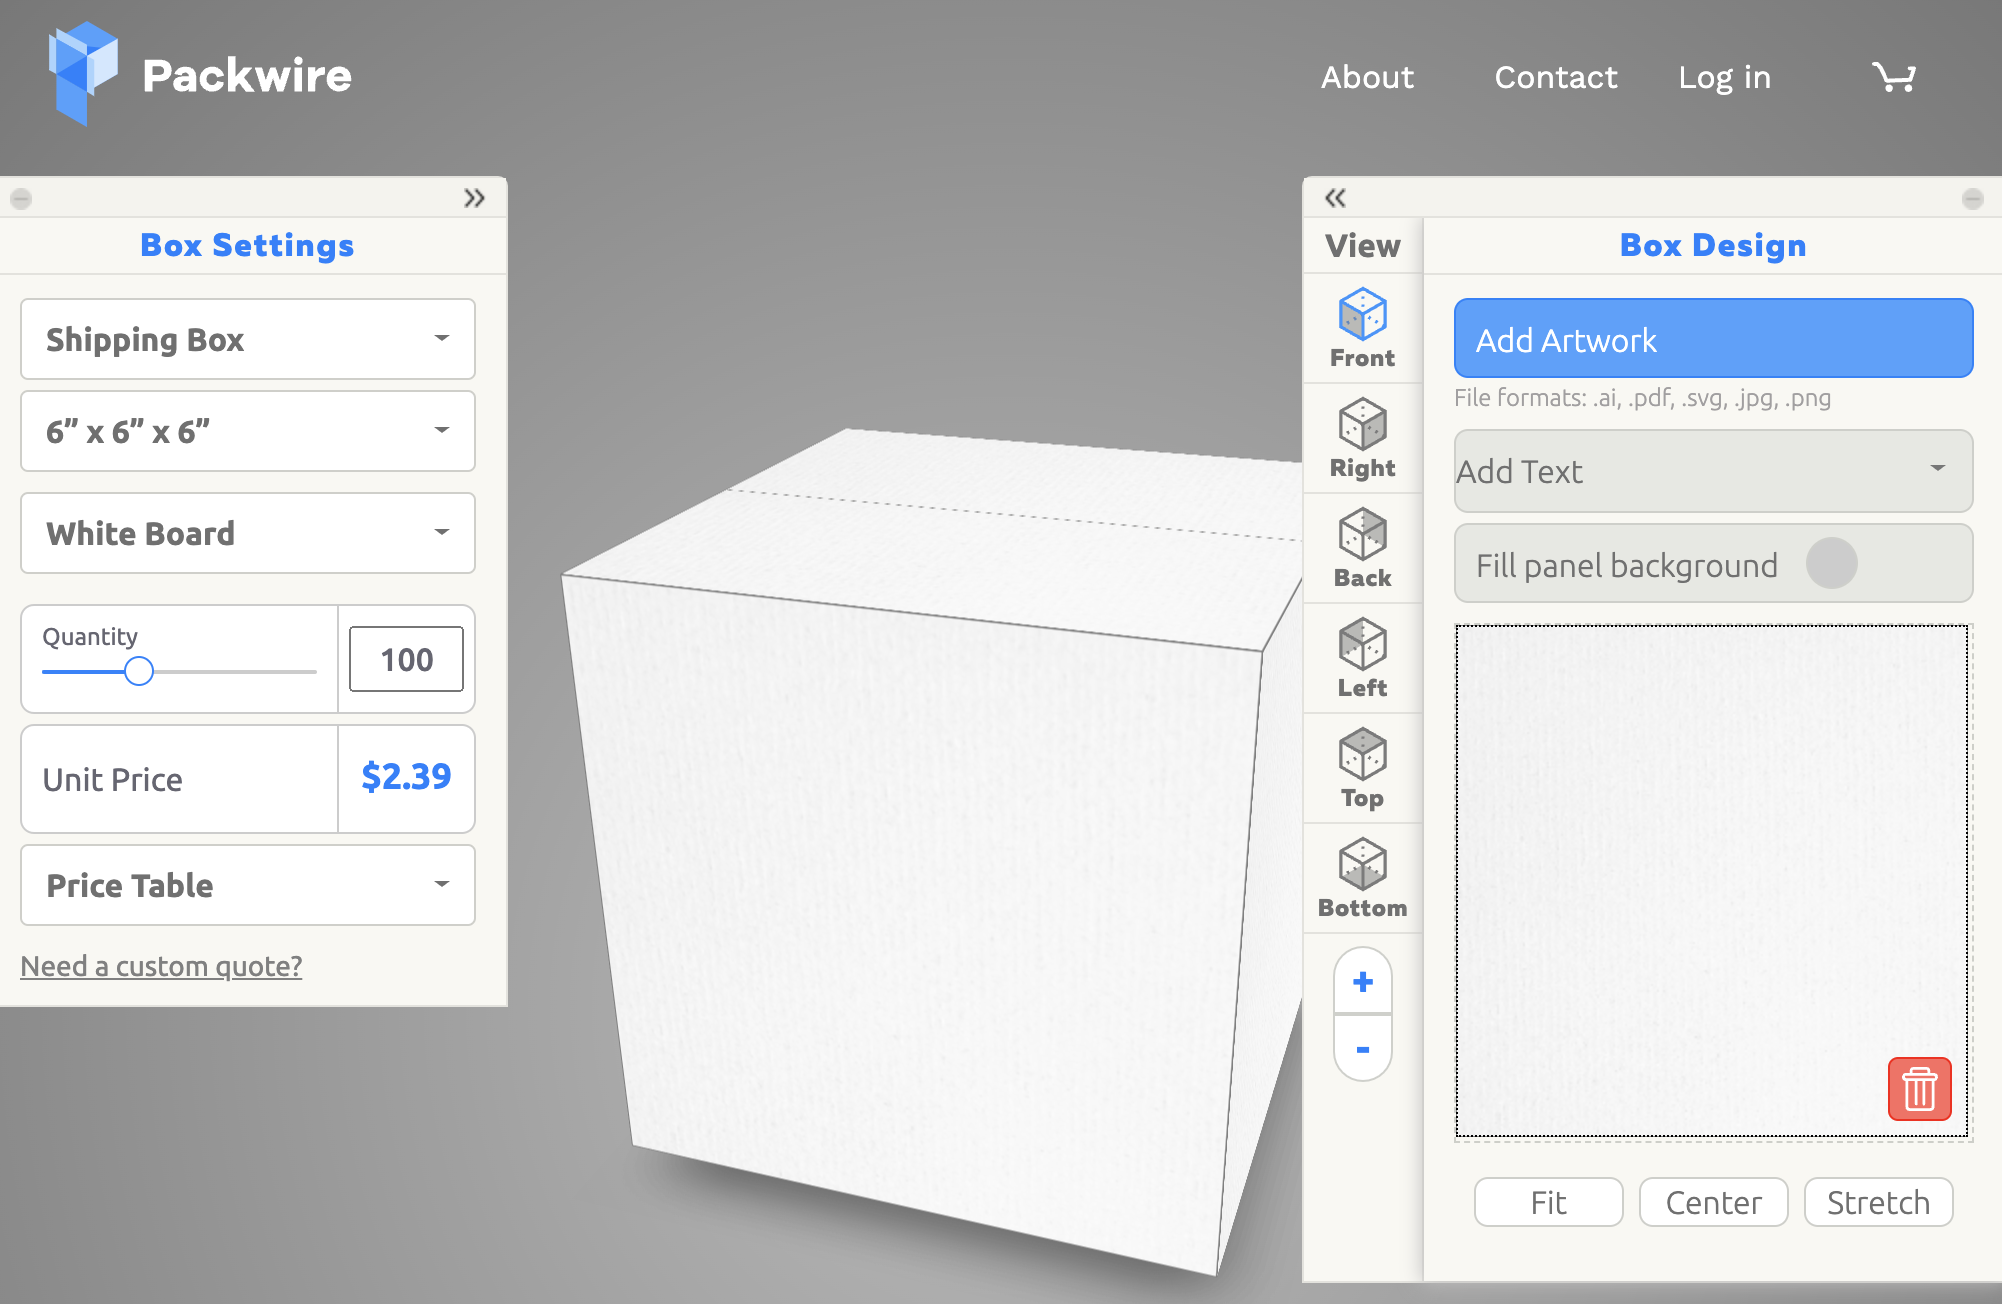Open the About page
The width and height of the screenshot is (2002, 1304).
(1367, 77)
